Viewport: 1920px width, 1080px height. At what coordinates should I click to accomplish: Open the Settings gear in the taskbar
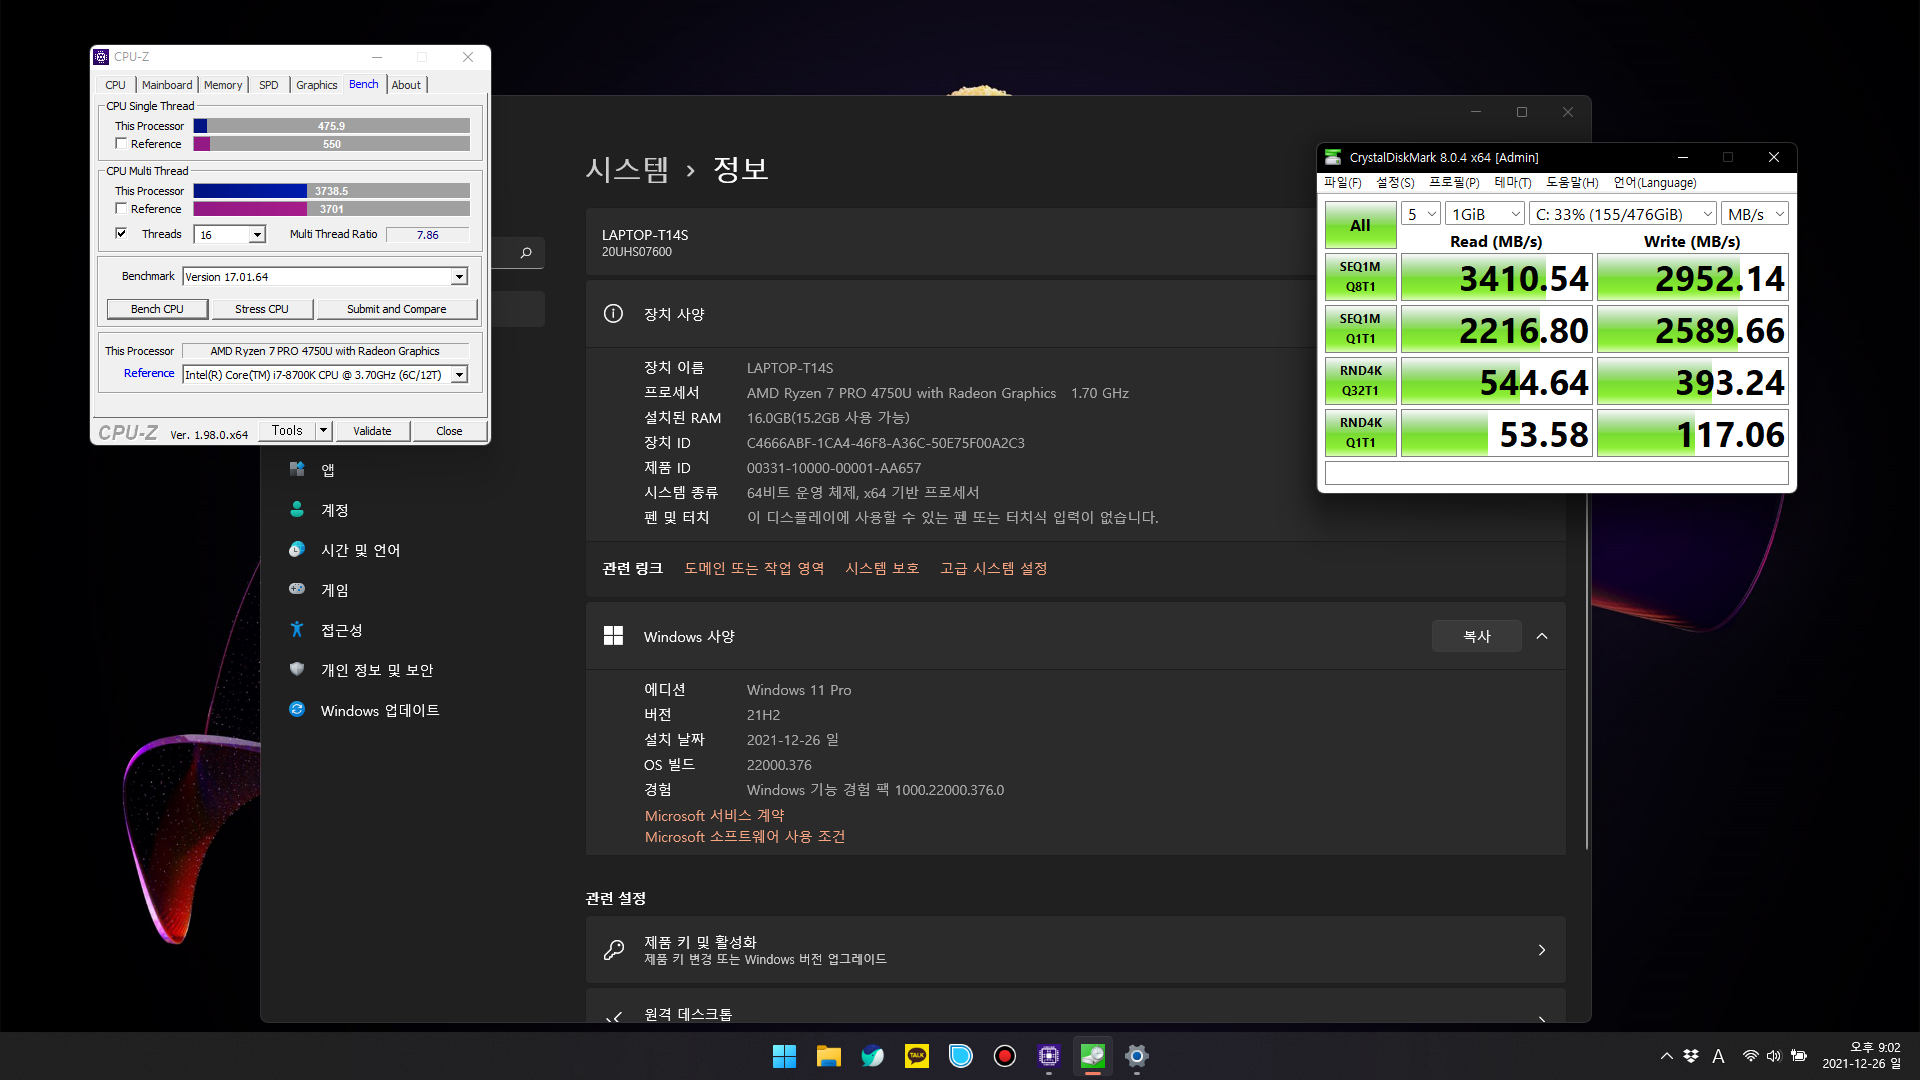[1137, 1056]
